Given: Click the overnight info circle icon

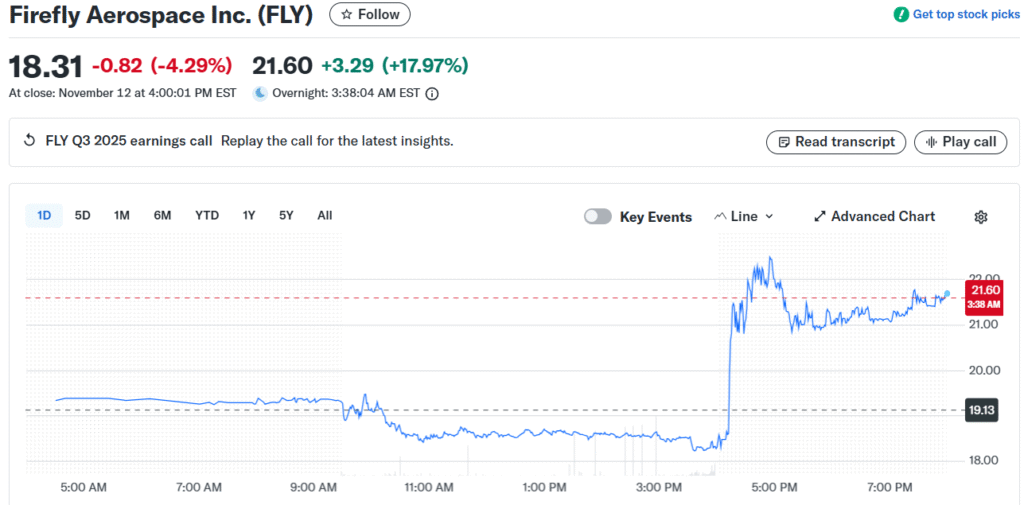Looking at the screenshot, I should point(432,94).
